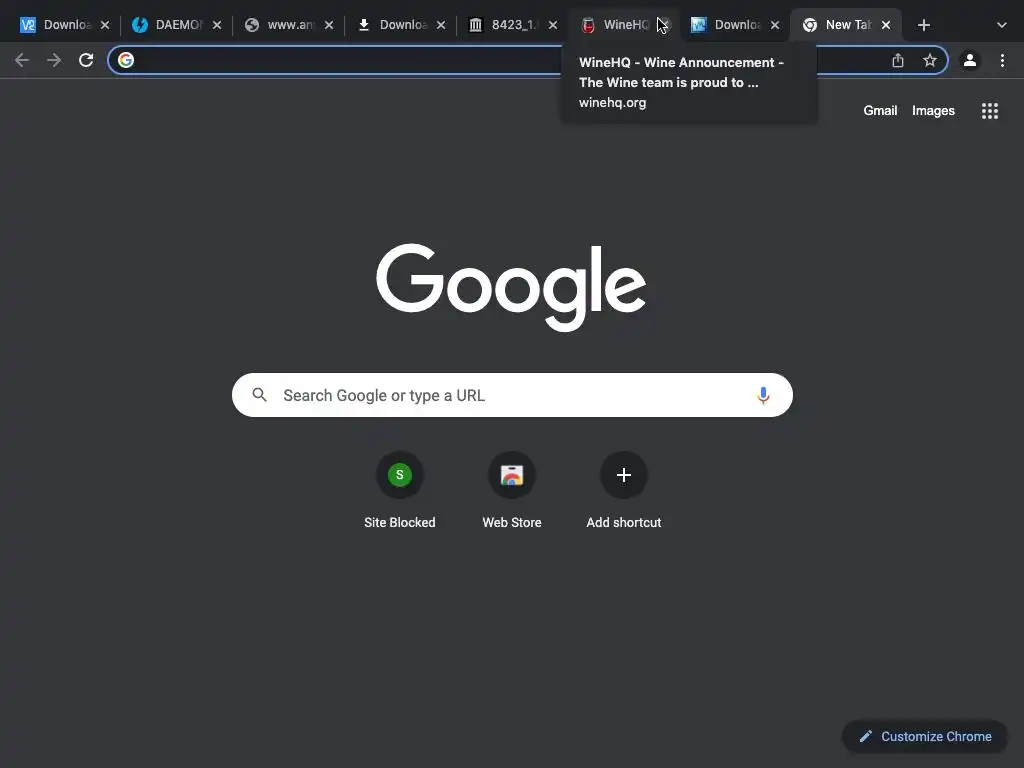Close the www.an tab
This screenshot has width=1024, height=768.
click(329, 25)
